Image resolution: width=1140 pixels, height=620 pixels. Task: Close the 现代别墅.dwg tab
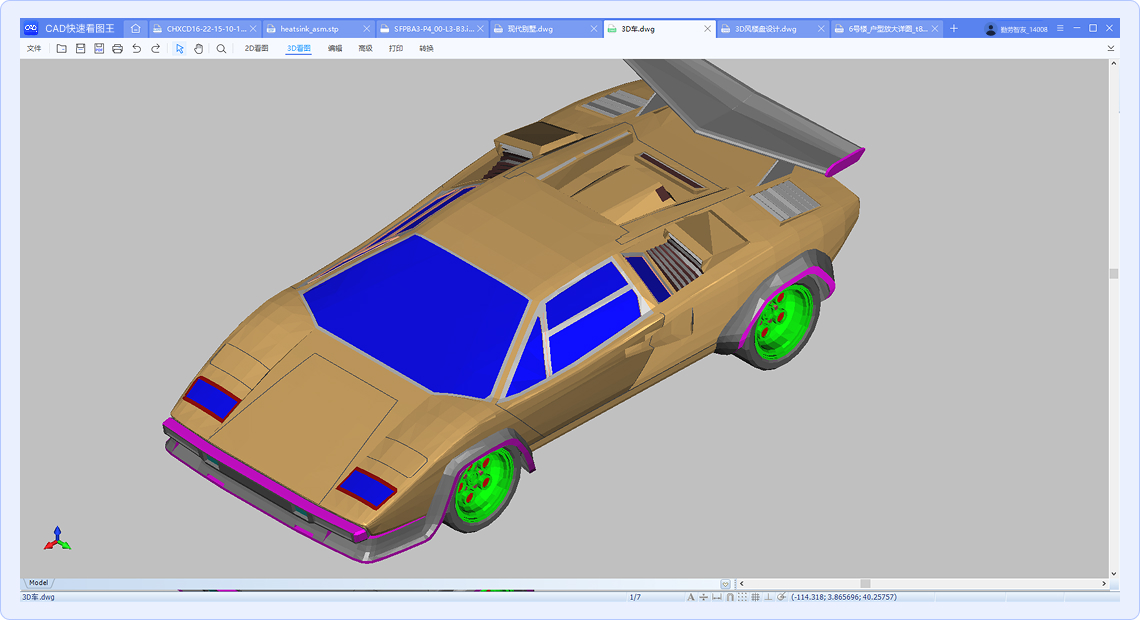coord(594,29)
